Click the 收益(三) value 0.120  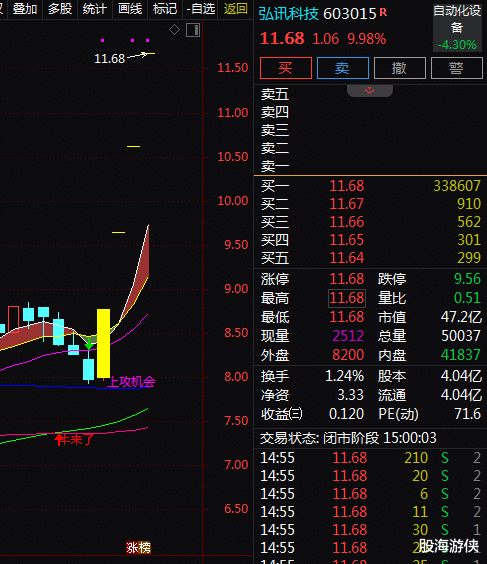pyautogui.click(x=346, y=414)
